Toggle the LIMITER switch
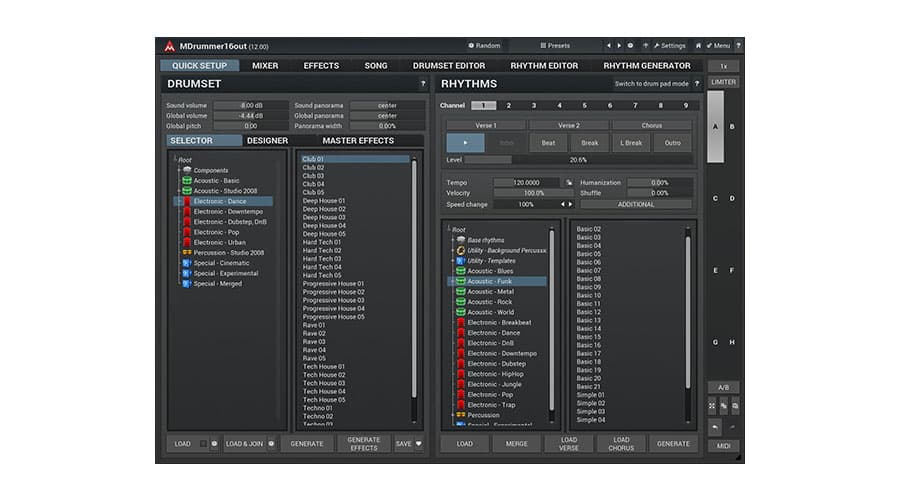Viewport: 900px width, 500px height. click(723, 82)
